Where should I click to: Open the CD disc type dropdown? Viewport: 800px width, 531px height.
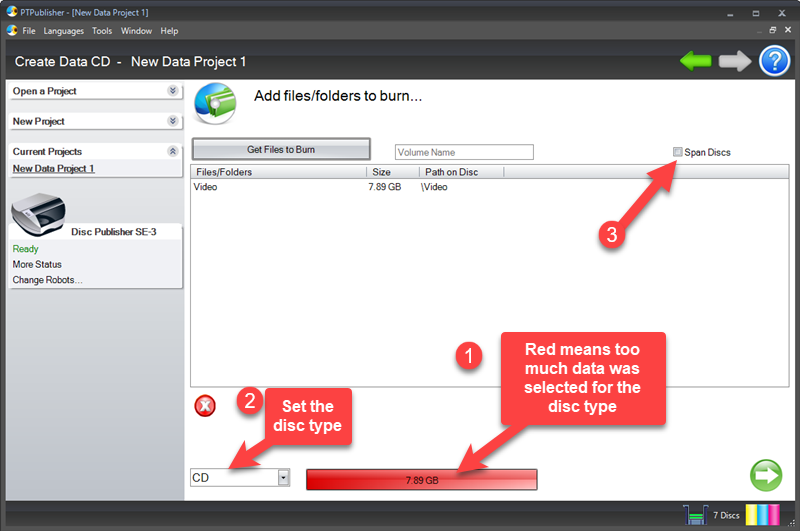[283, 478]
